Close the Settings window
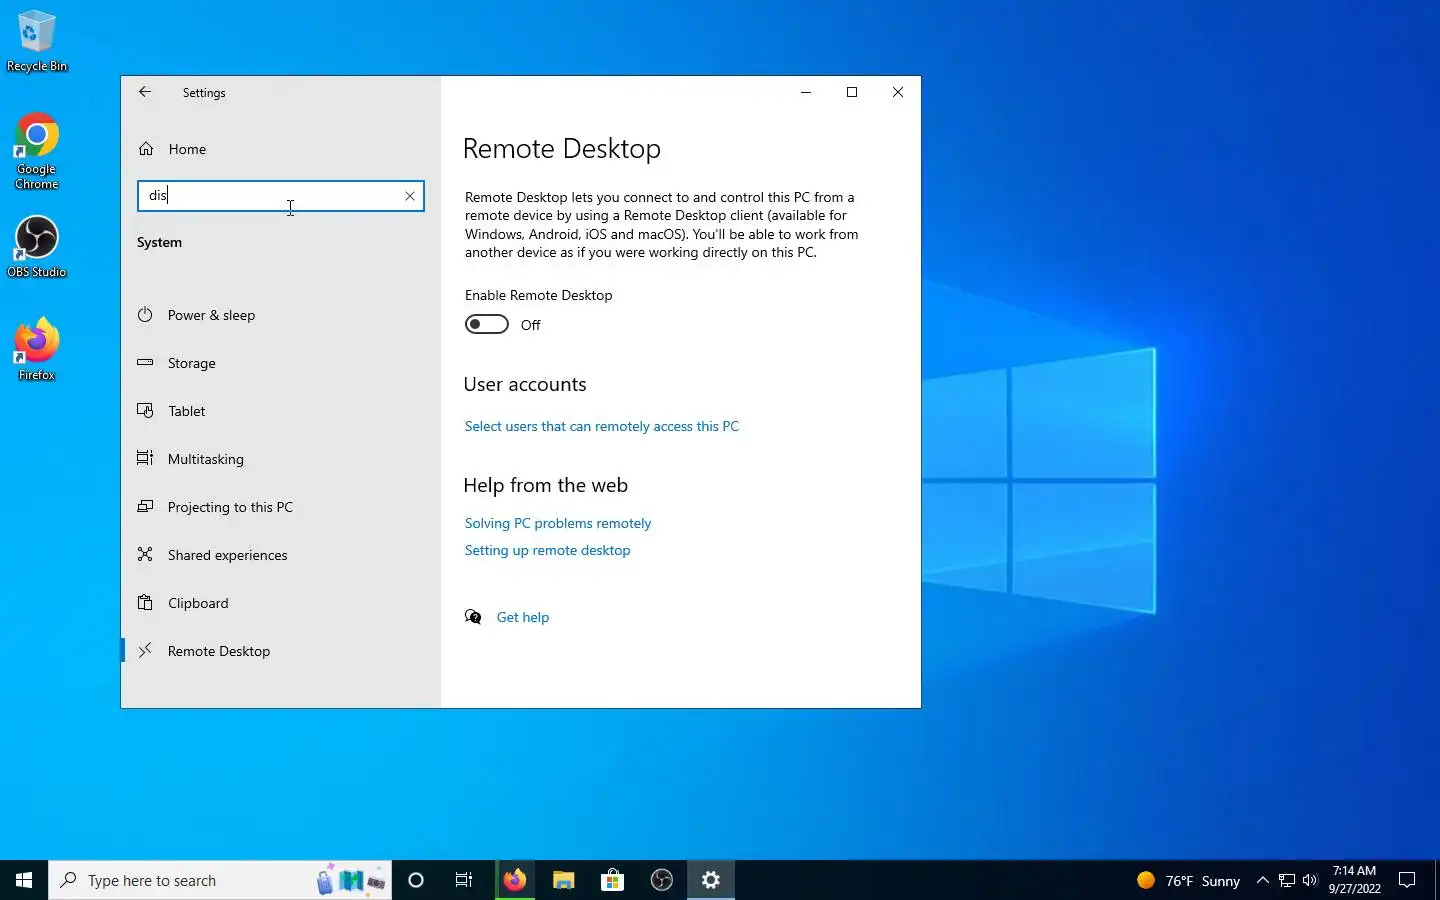1440x900 pixels. pyautogui.click(x=898, y=92)
